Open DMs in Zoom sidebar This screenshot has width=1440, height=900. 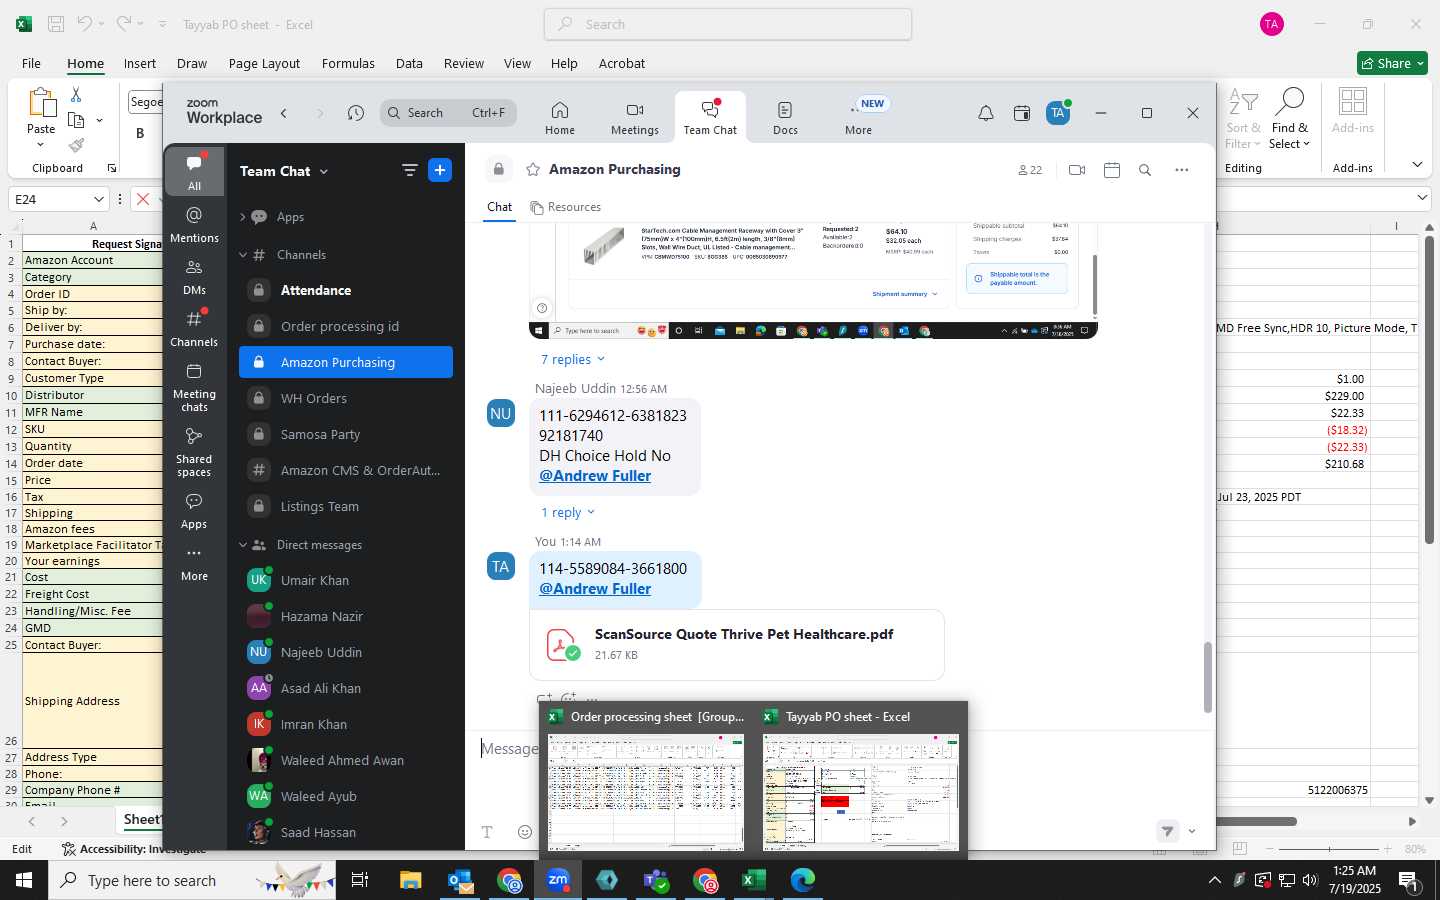pos(194,276)
